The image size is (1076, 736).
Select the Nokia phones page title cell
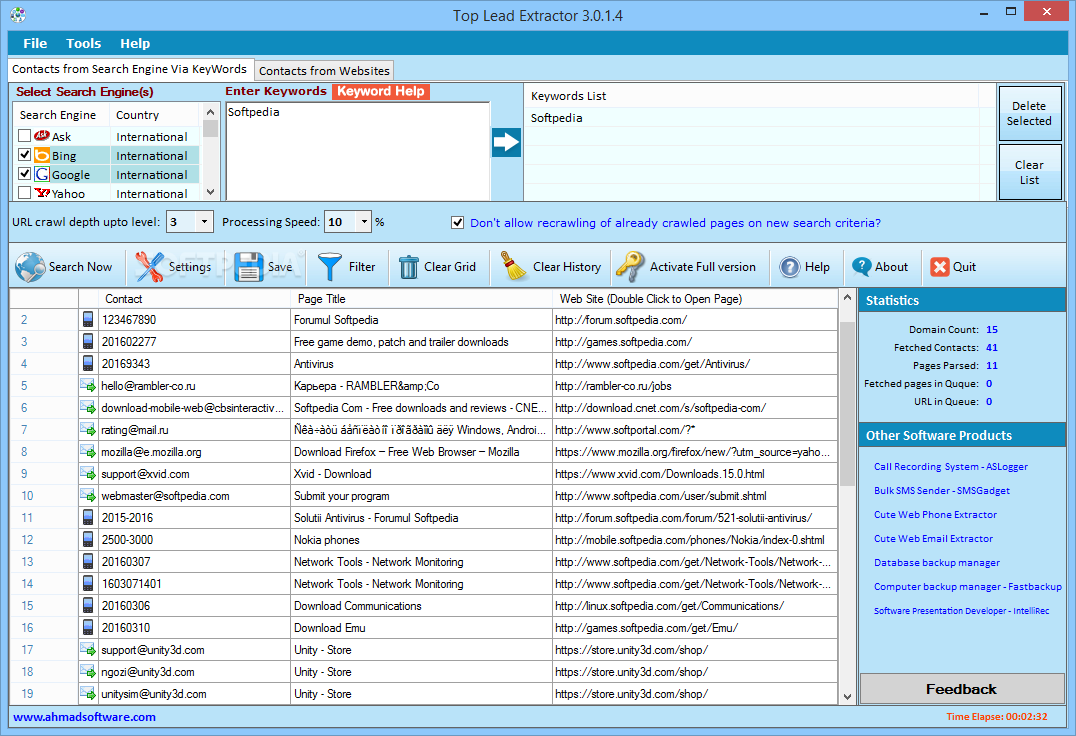tap(421, 539)
